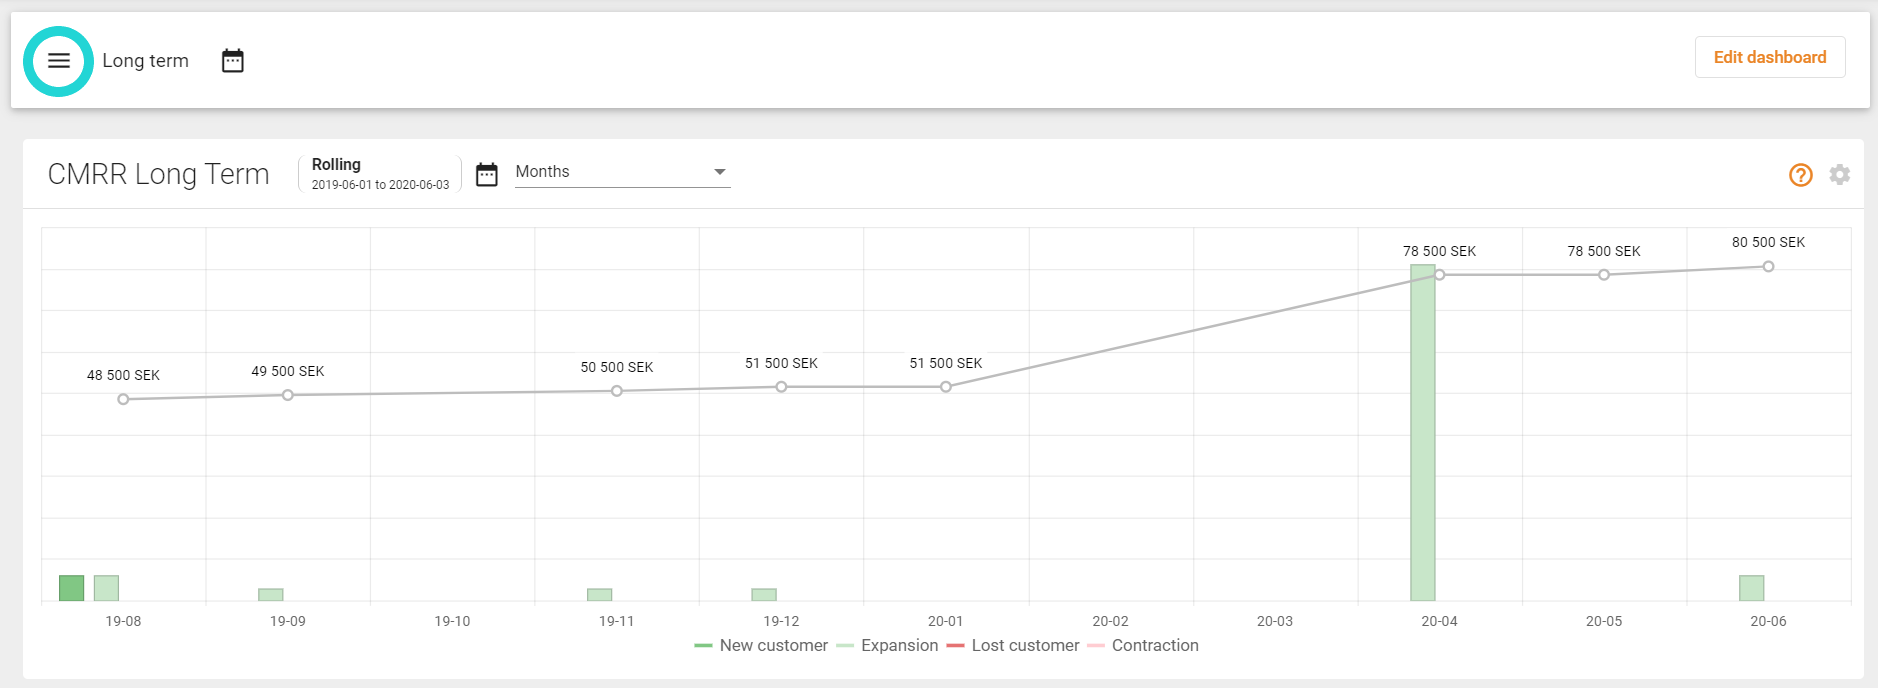Select the 19-08 data point on line
The image size is (1878, 688).
(x=123, y=399)
